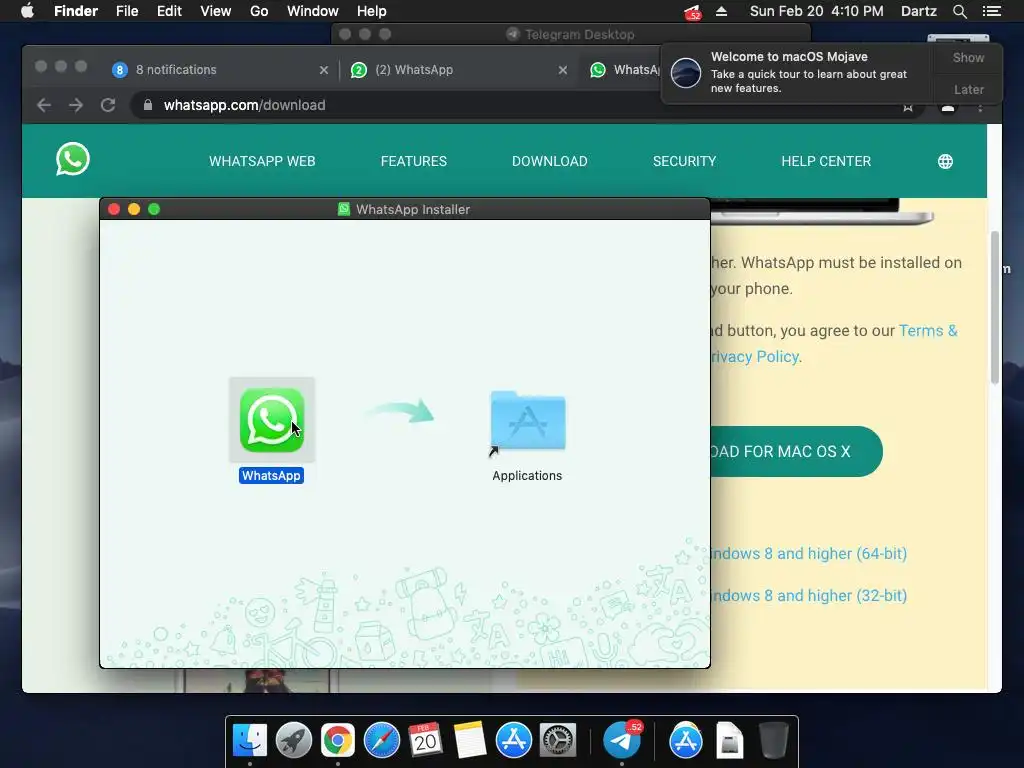This screenshot has height=768, width=1024.
Task: Open File menu
Action: point(127,11)
